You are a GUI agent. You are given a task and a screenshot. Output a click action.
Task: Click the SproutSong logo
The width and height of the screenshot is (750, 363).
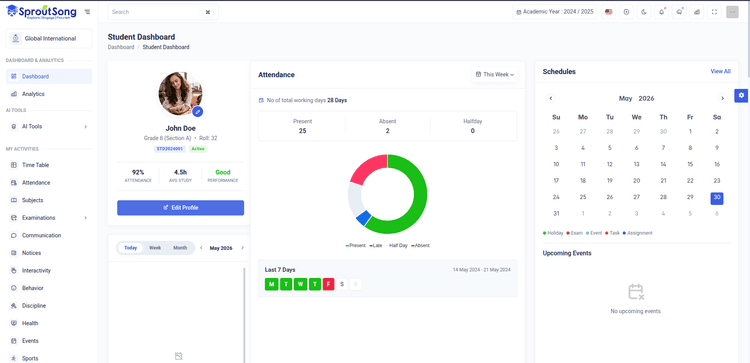(x=41, y=11)
